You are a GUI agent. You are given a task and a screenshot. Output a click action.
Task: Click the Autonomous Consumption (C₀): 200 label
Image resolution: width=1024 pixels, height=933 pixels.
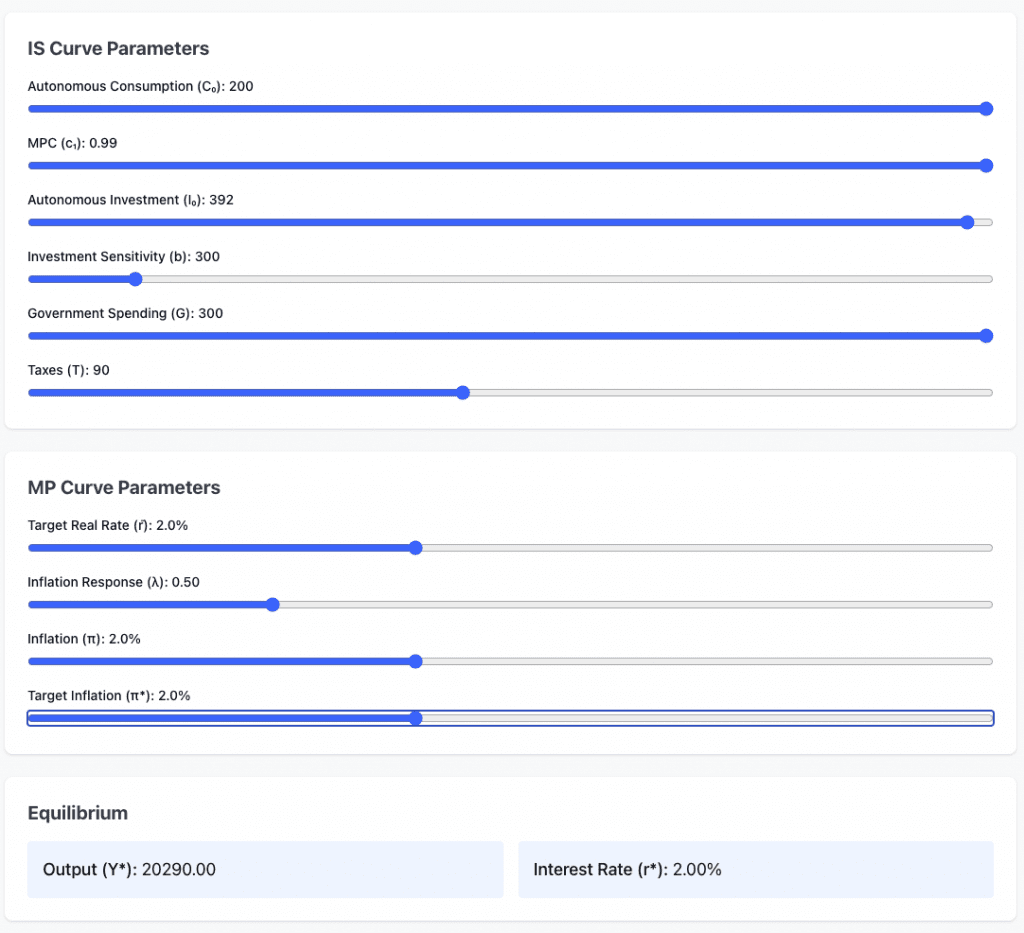140,86
